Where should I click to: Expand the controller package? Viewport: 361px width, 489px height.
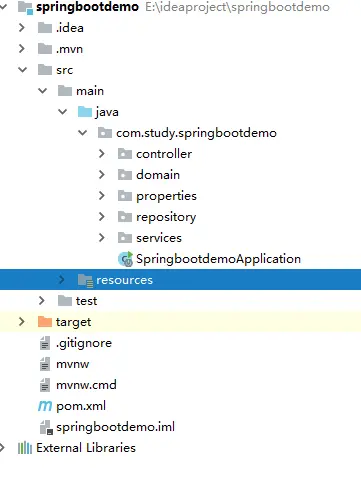(x=102, y=154)
